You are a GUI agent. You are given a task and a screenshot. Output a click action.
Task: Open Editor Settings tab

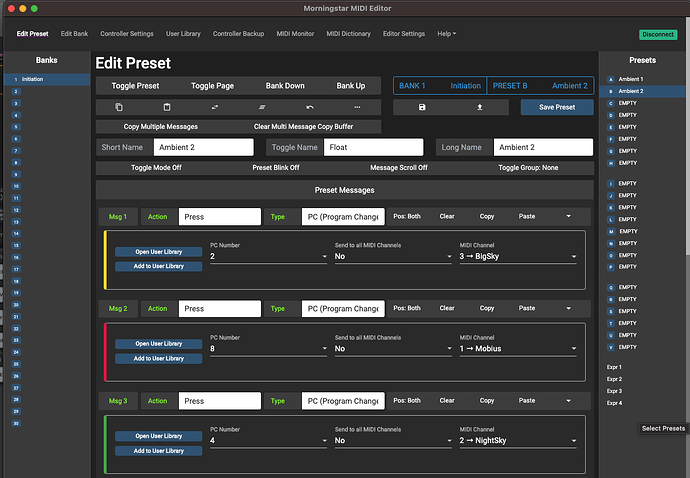(404, 34)
